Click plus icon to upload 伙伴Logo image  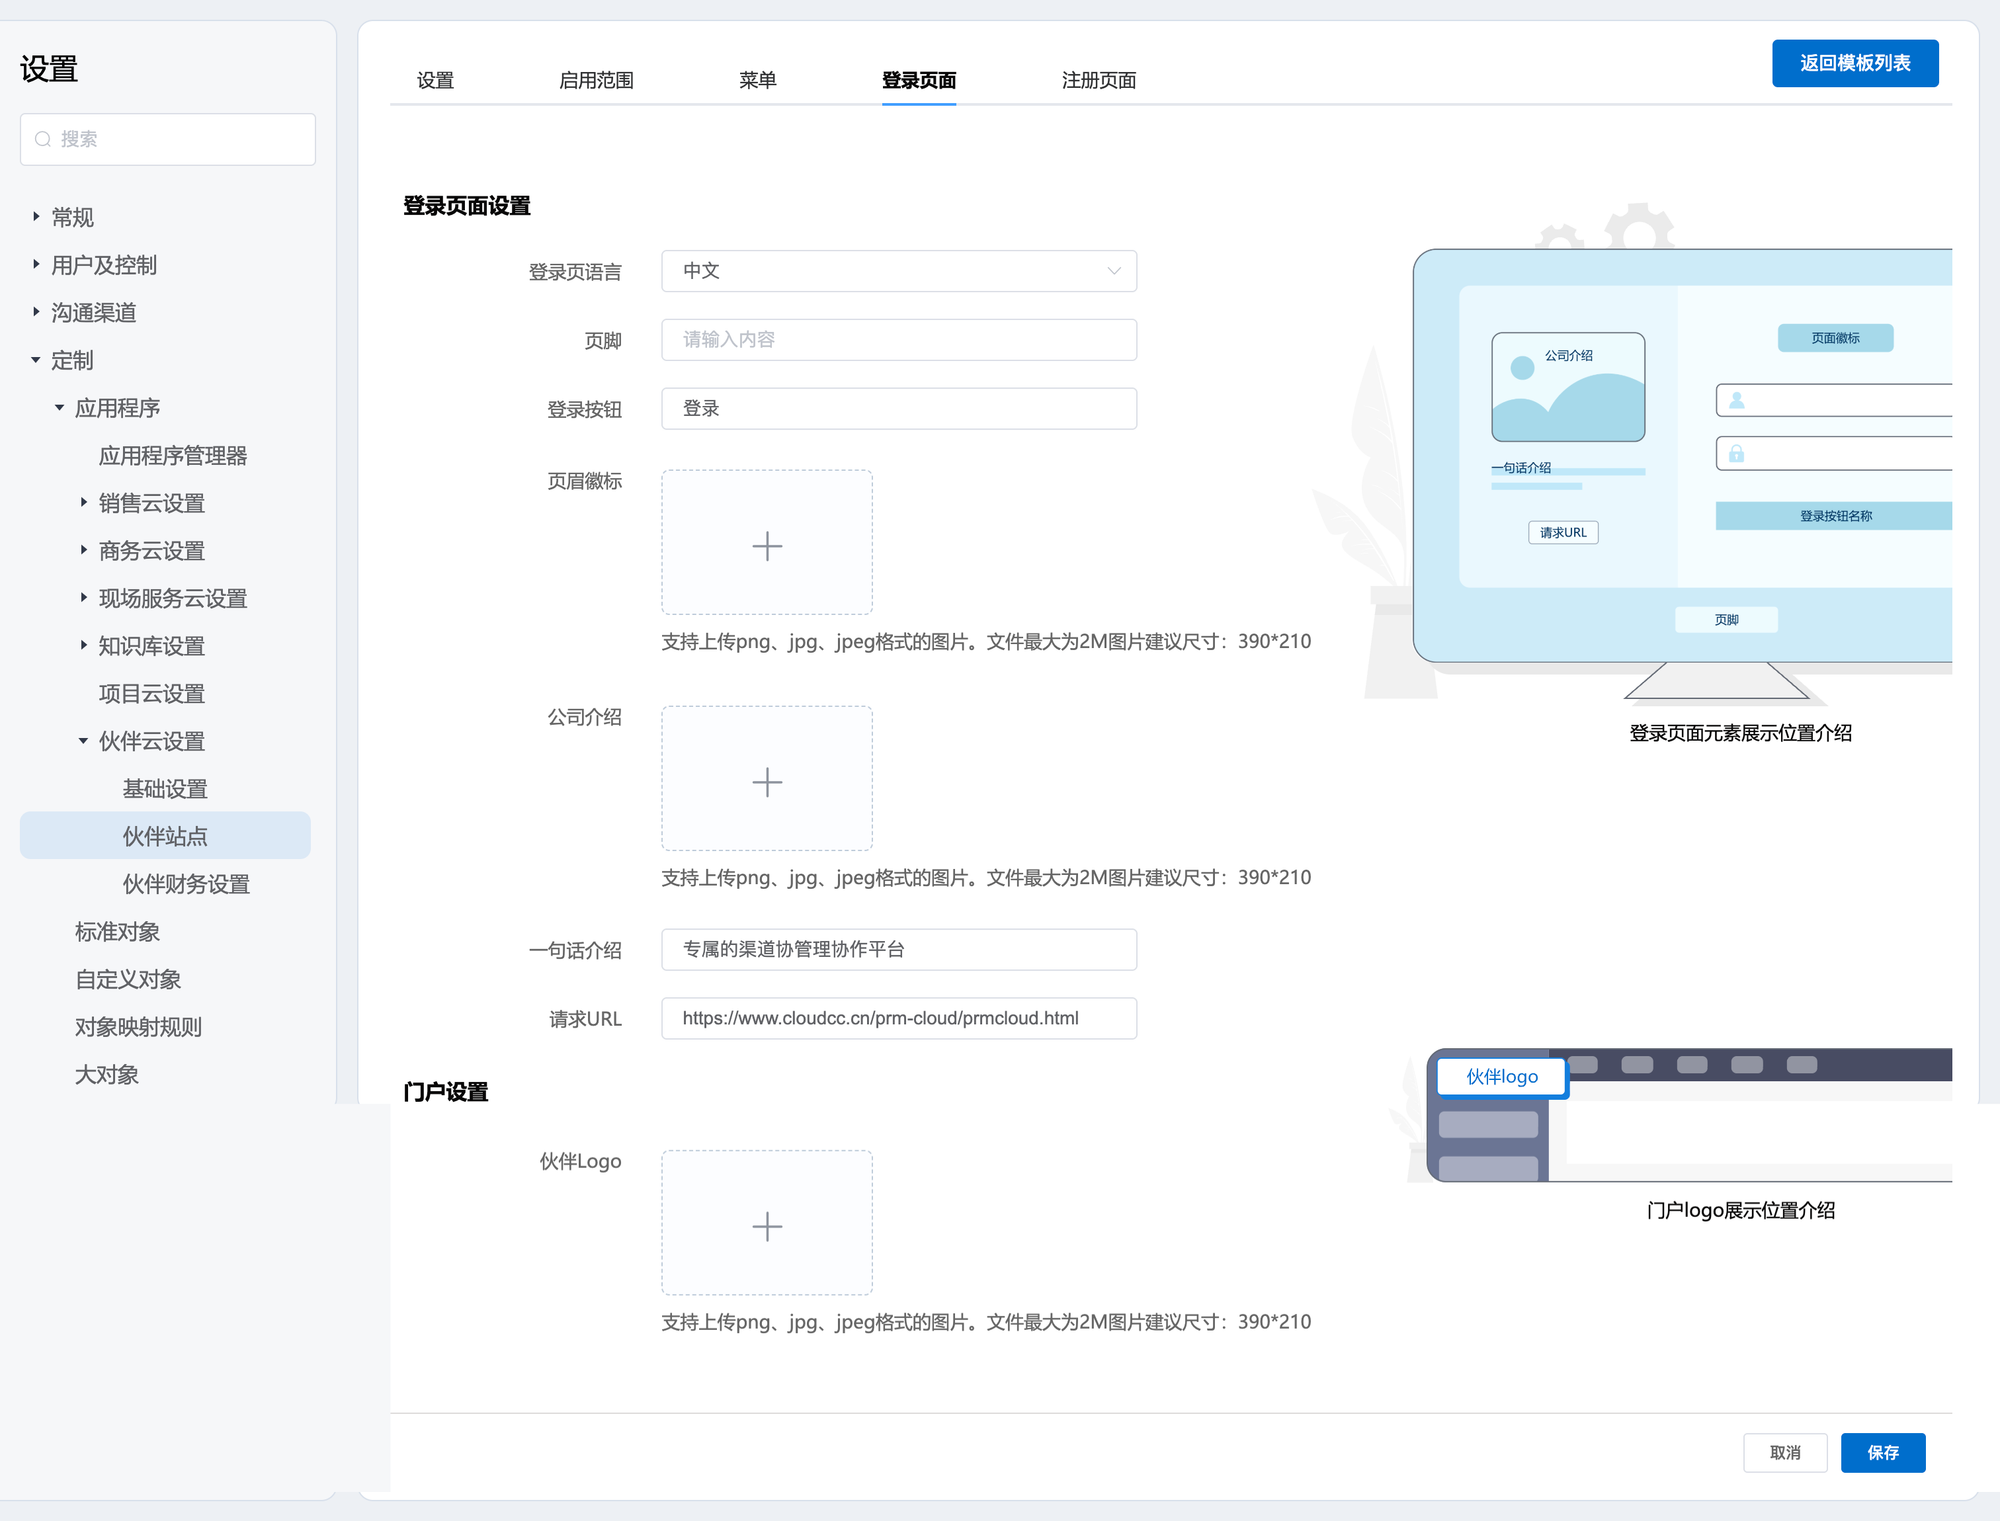coord(767,1225)
